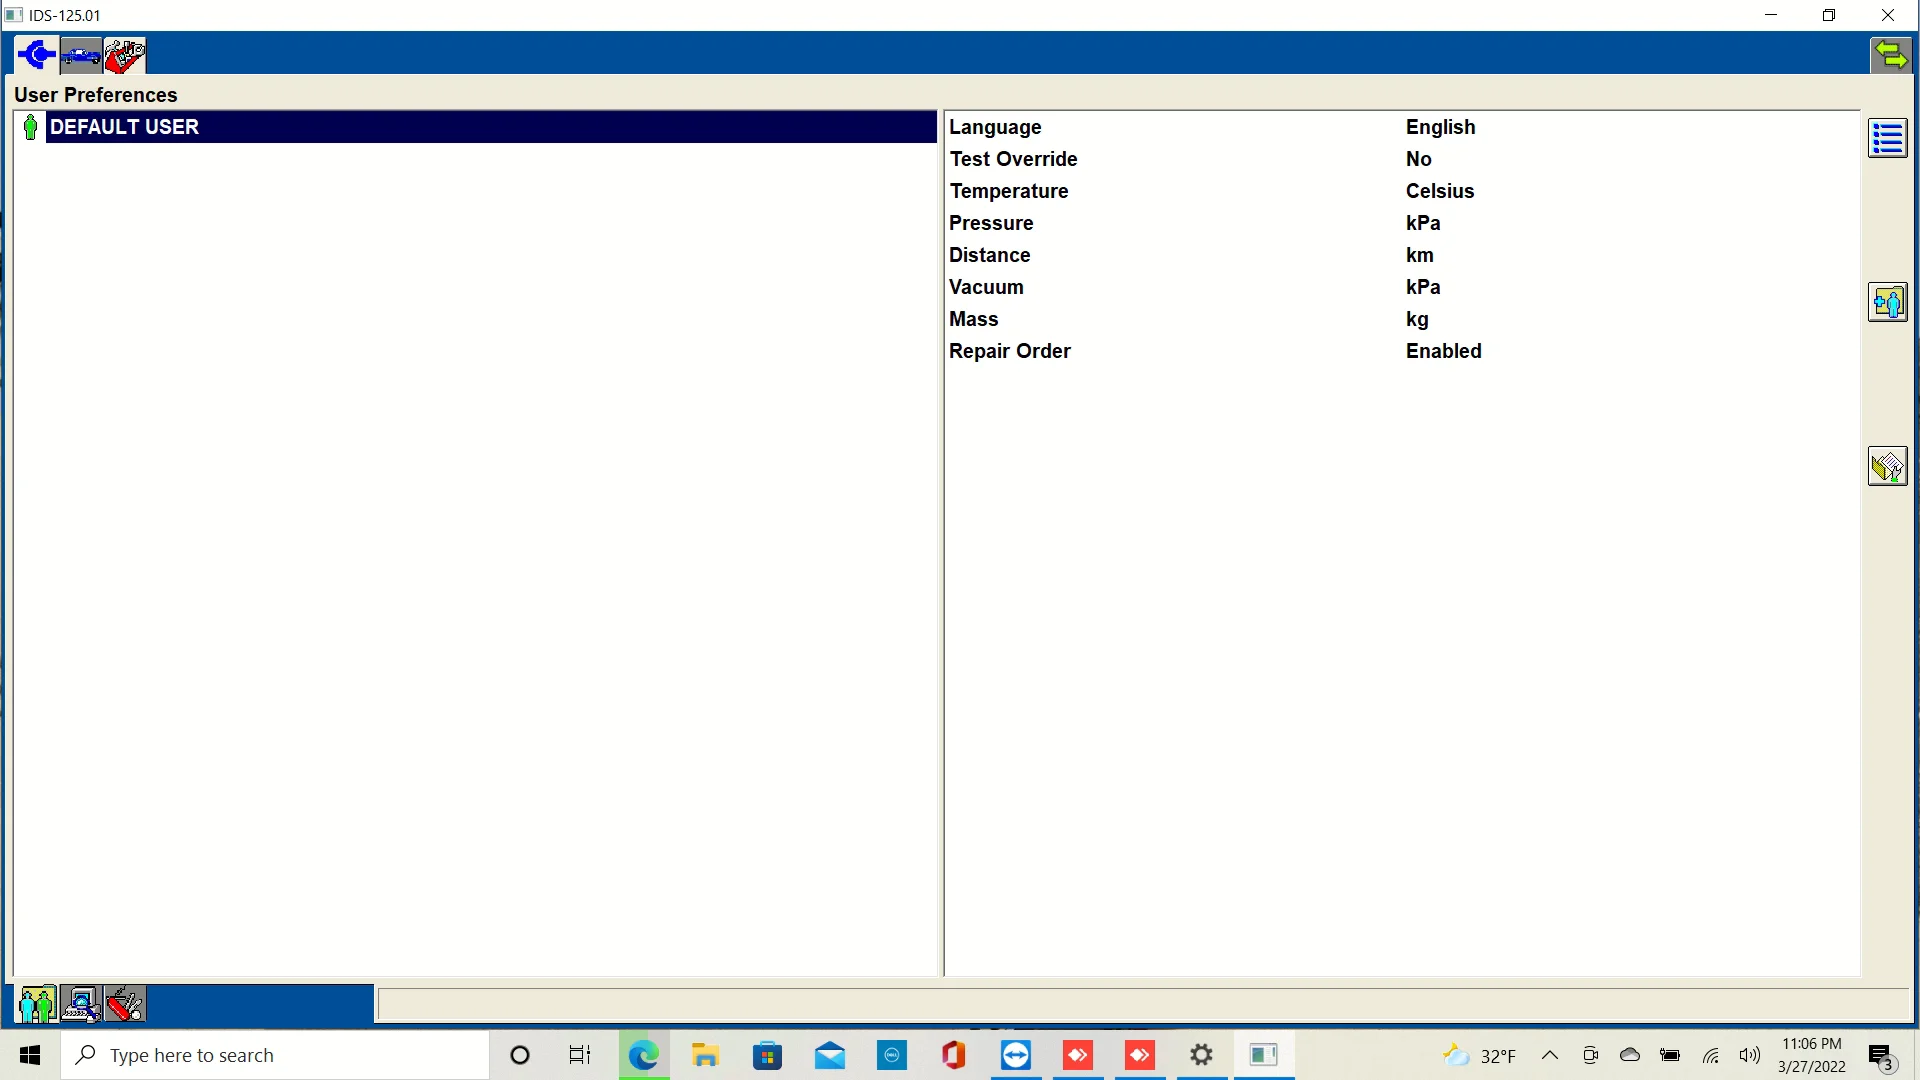Click the add user icon
This screenshot has height=1080, width=1920.
(1888, 301)
